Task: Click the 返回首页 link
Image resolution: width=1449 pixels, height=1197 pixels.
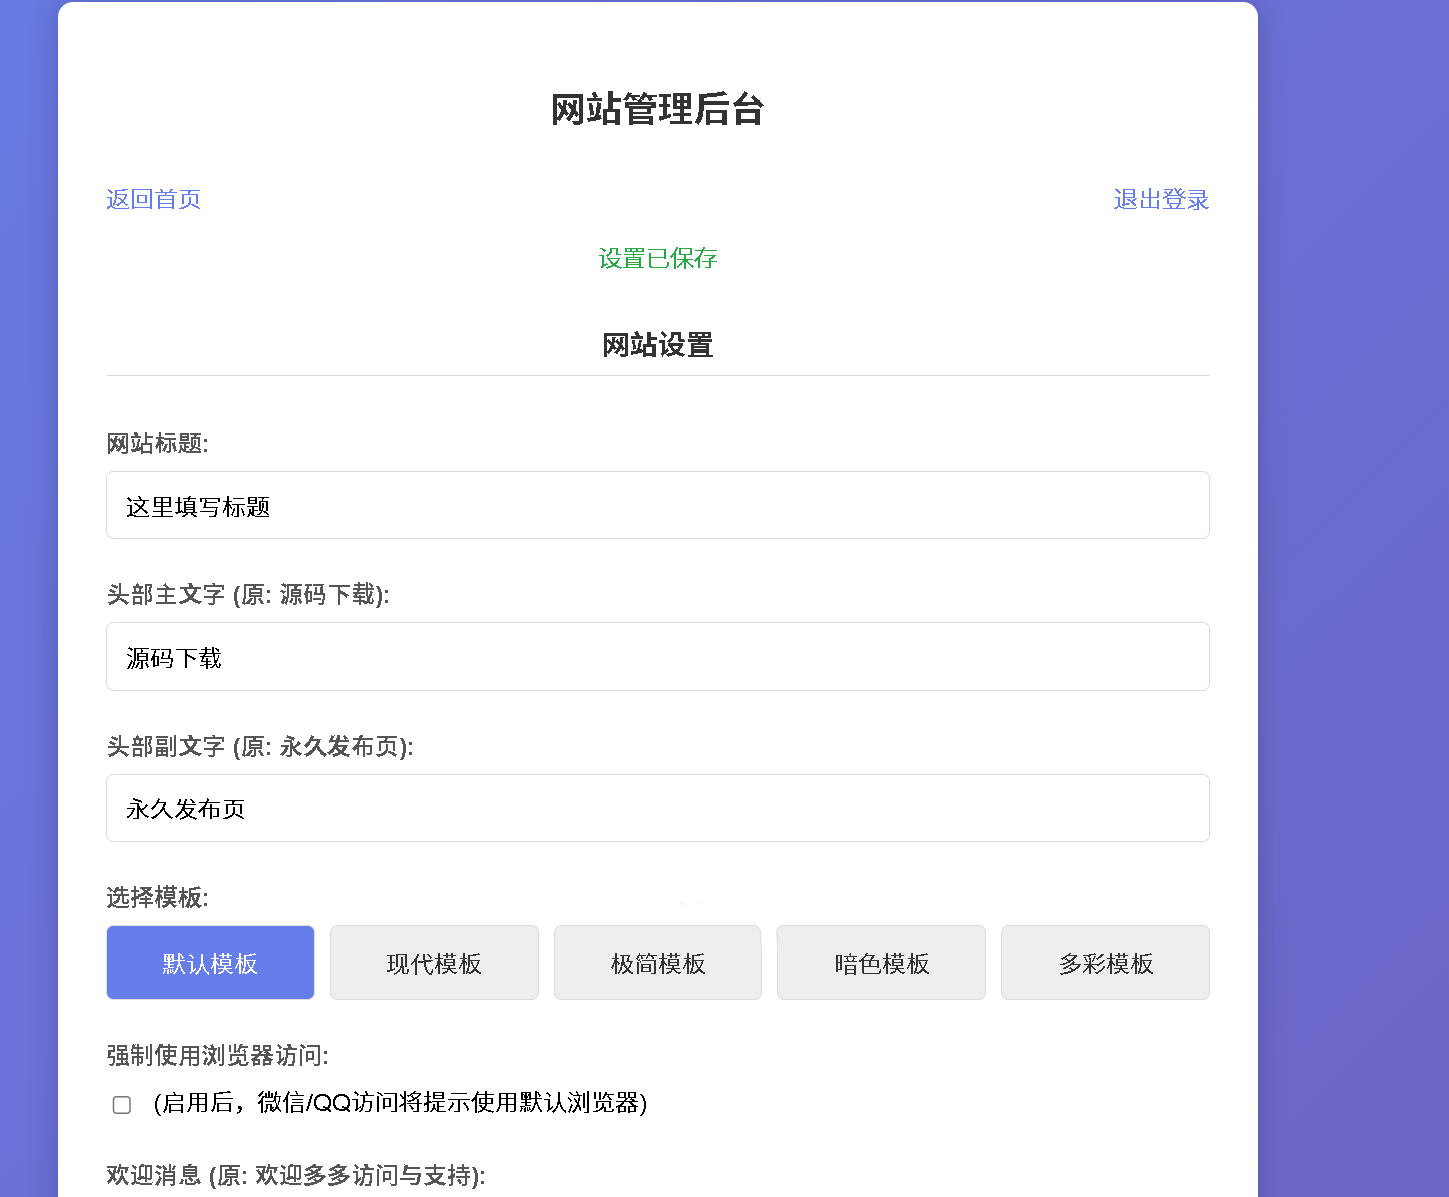Action: (153, 199)
